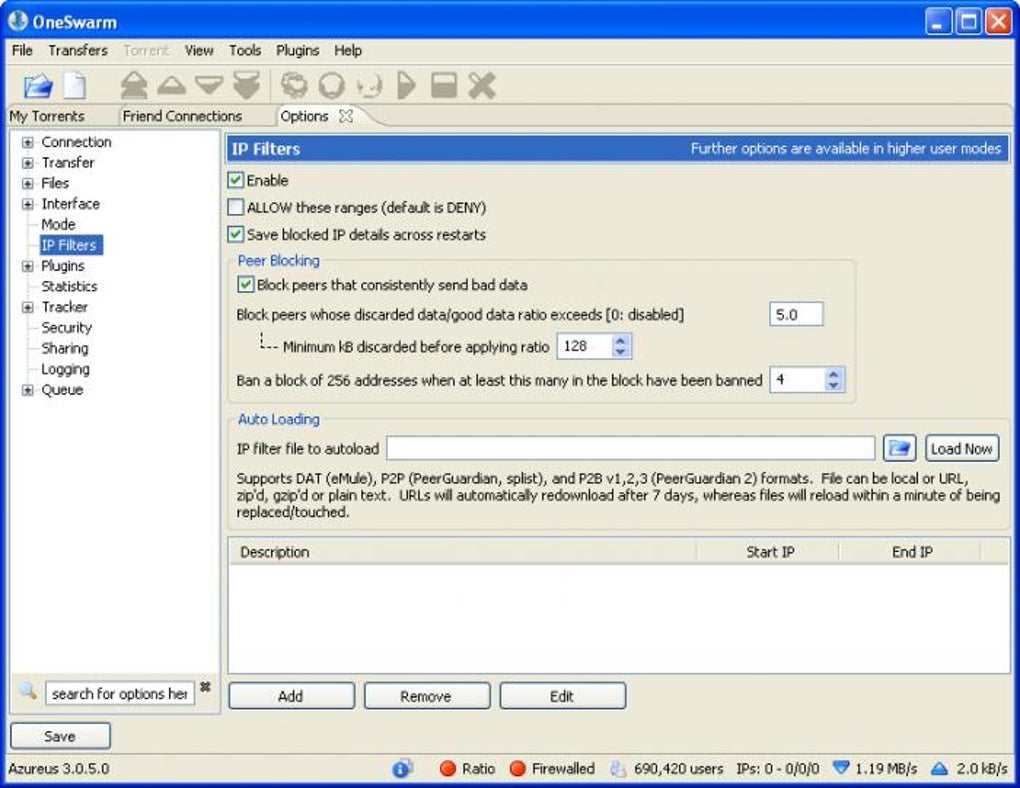This screenshot has width=1020, height=788.
Task: Increase minimum kB discarded value
Action: point(621,340)
